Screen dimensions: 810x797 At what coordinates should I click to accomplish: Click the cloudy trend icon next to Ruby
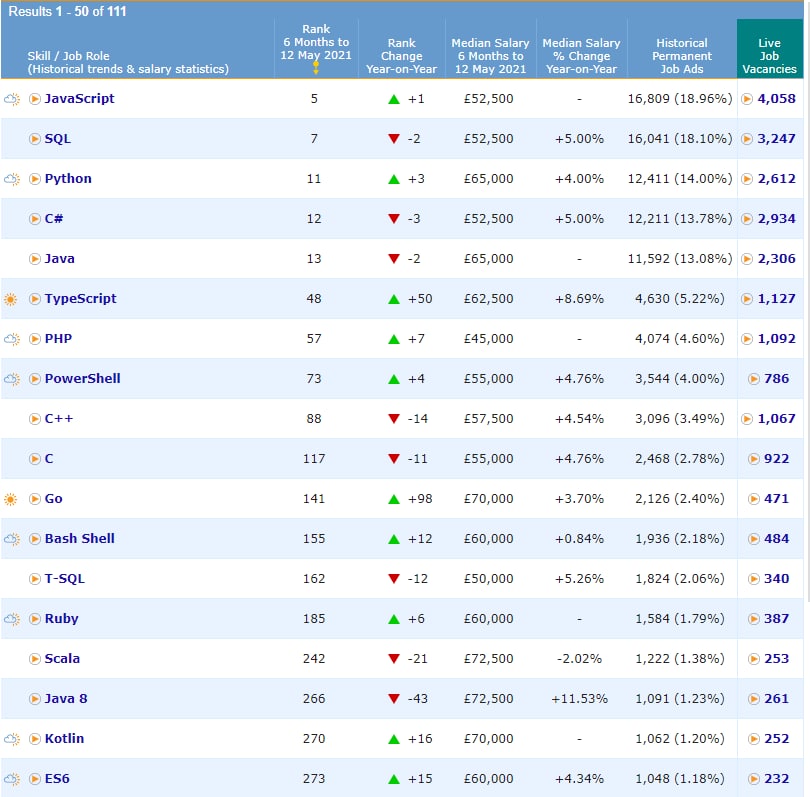pos(12,619)
